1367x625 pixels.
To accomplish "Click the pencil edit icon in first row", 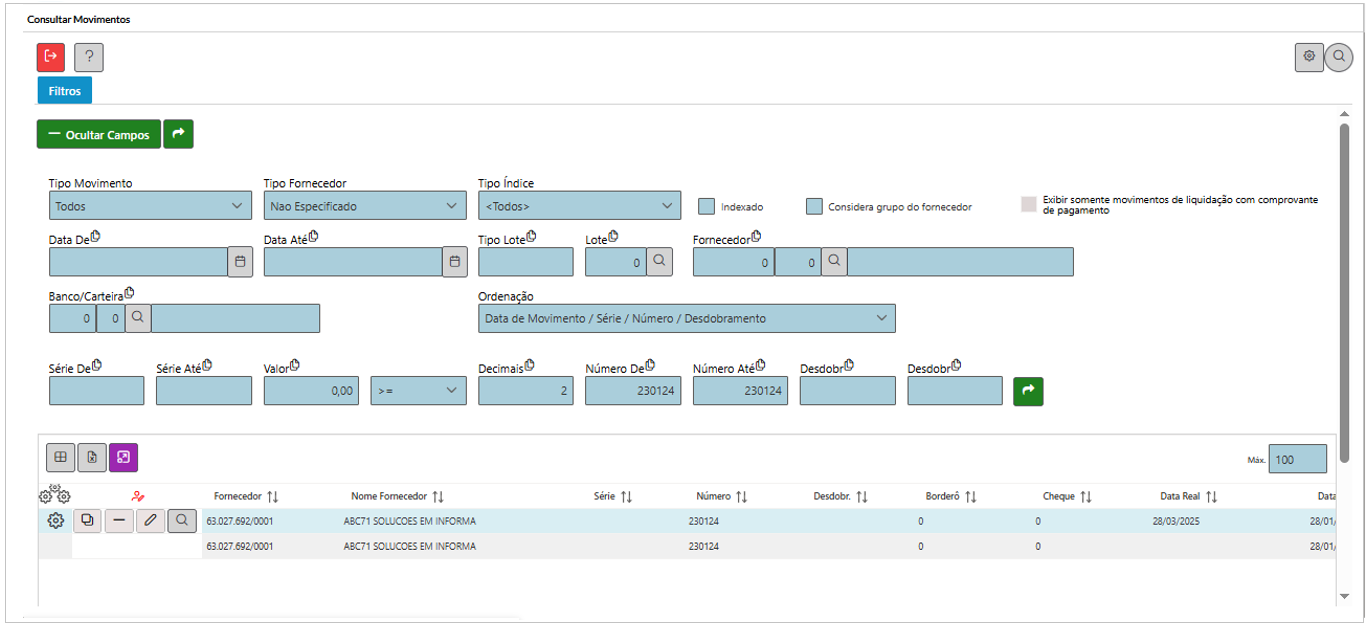I will click(150, 520).
